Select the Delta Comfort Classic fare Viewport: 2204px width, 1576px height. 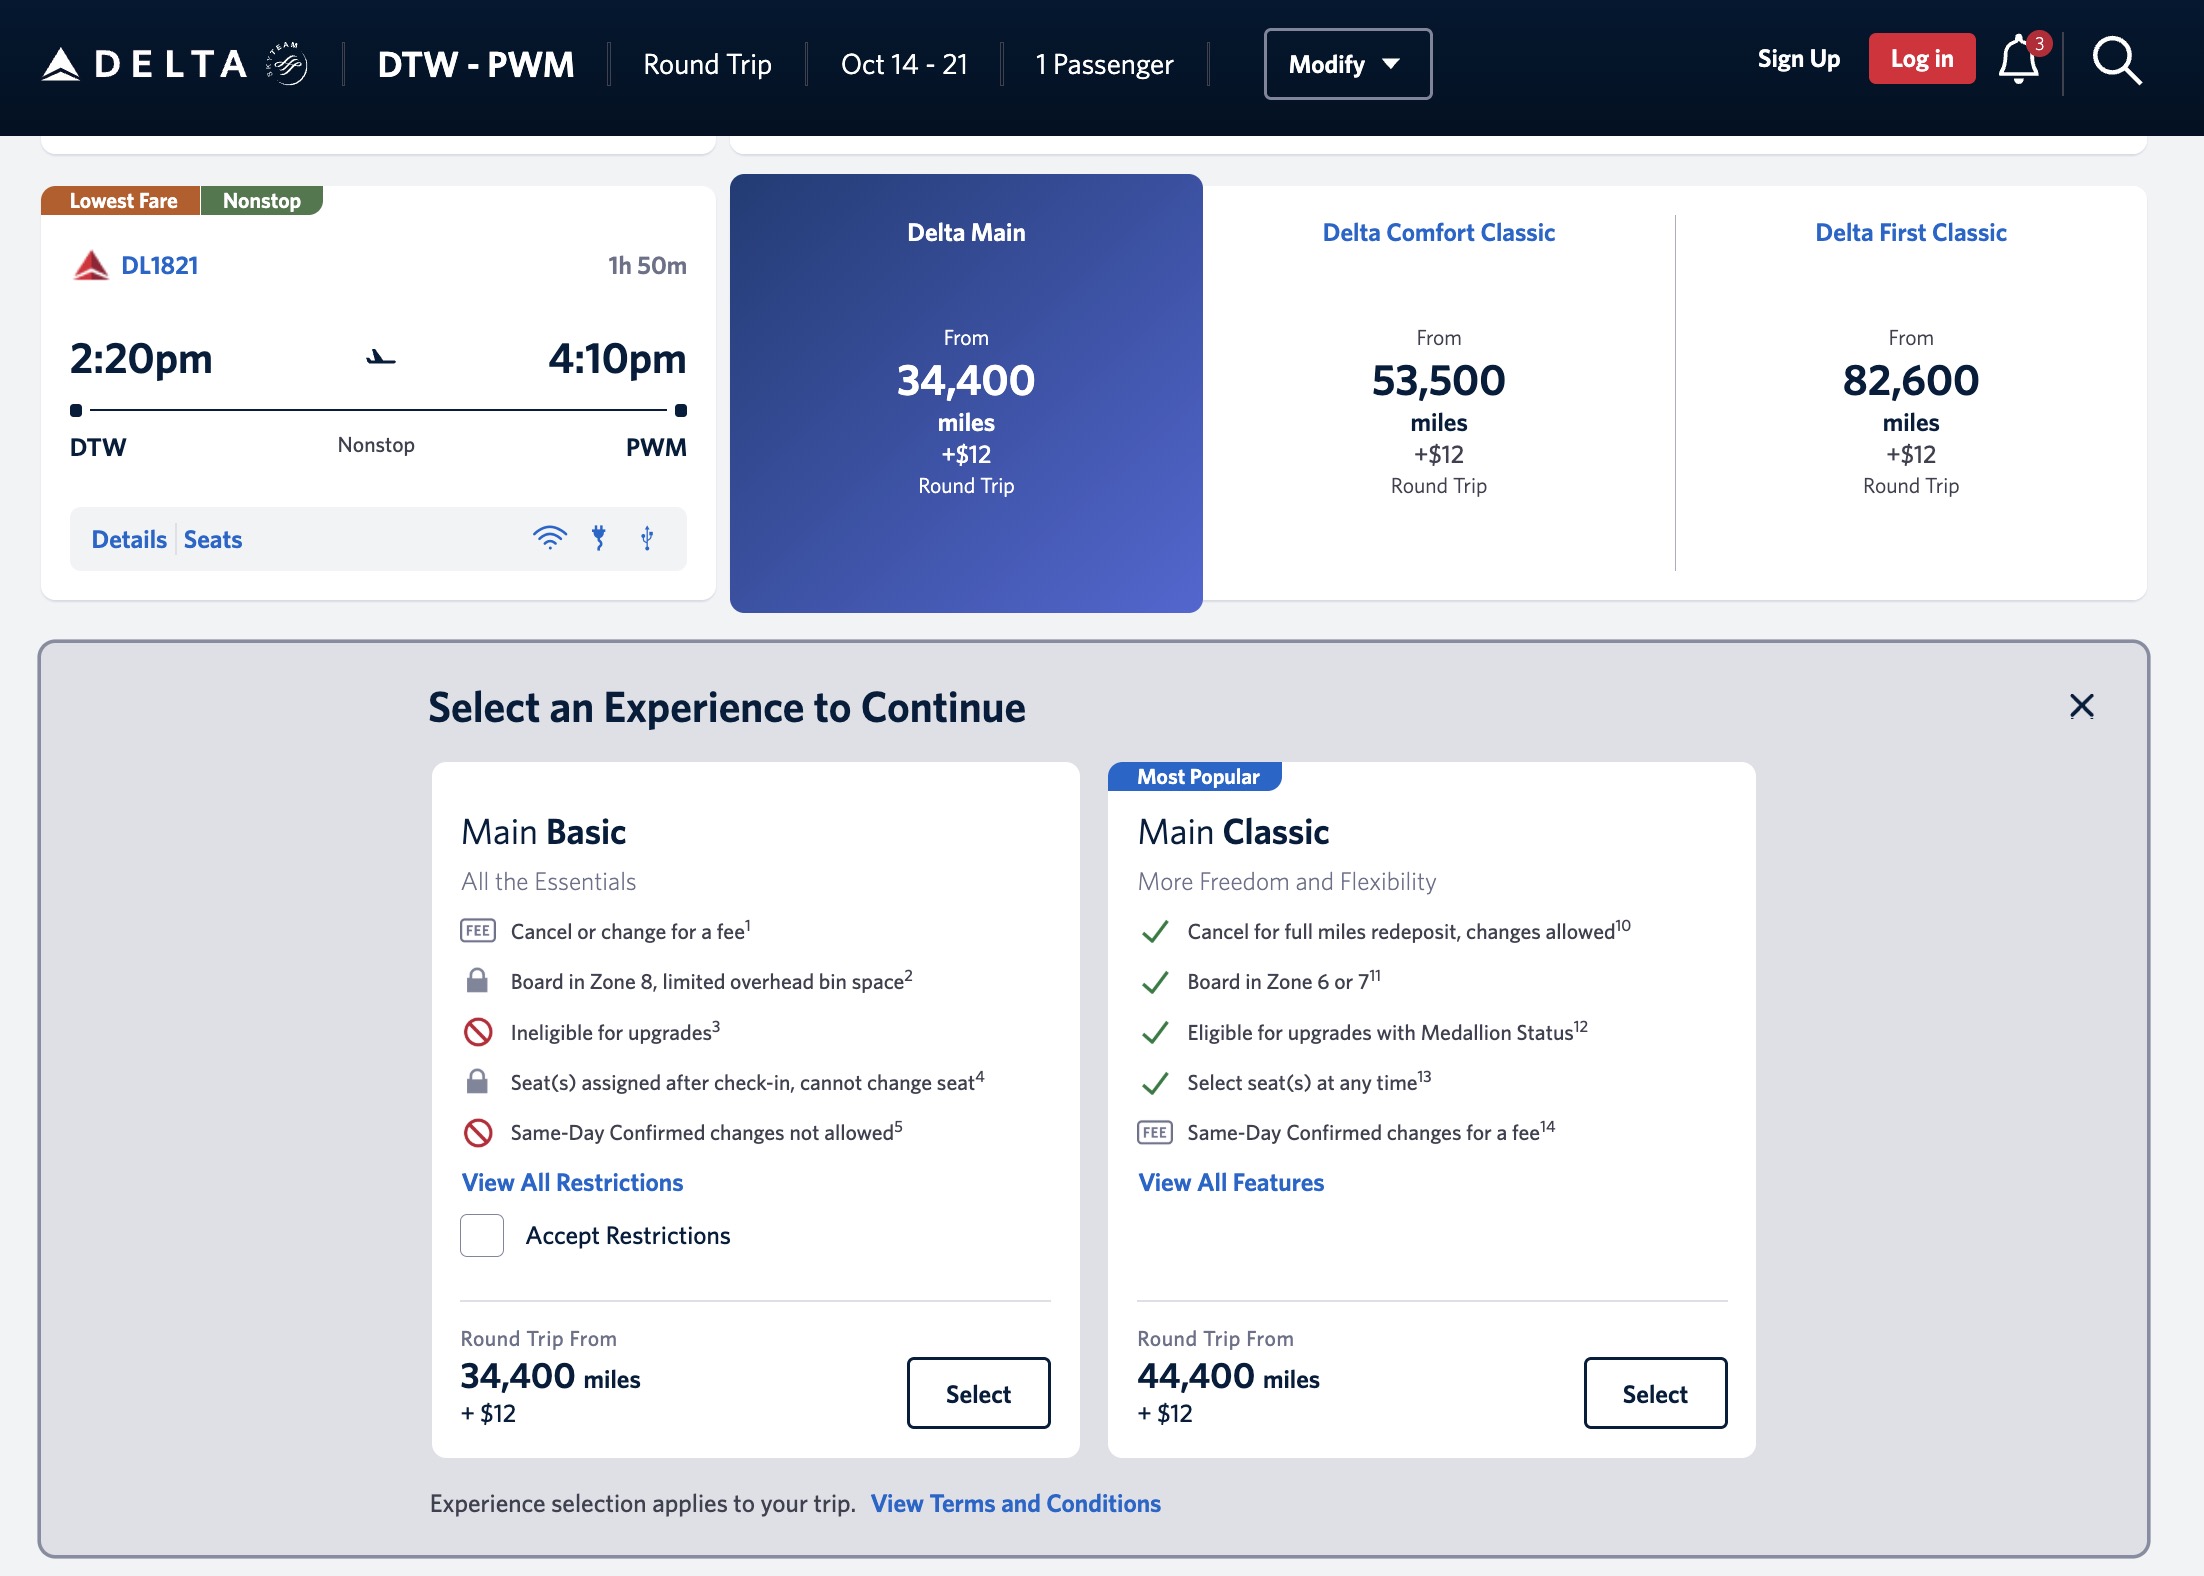click(1438, 393)
